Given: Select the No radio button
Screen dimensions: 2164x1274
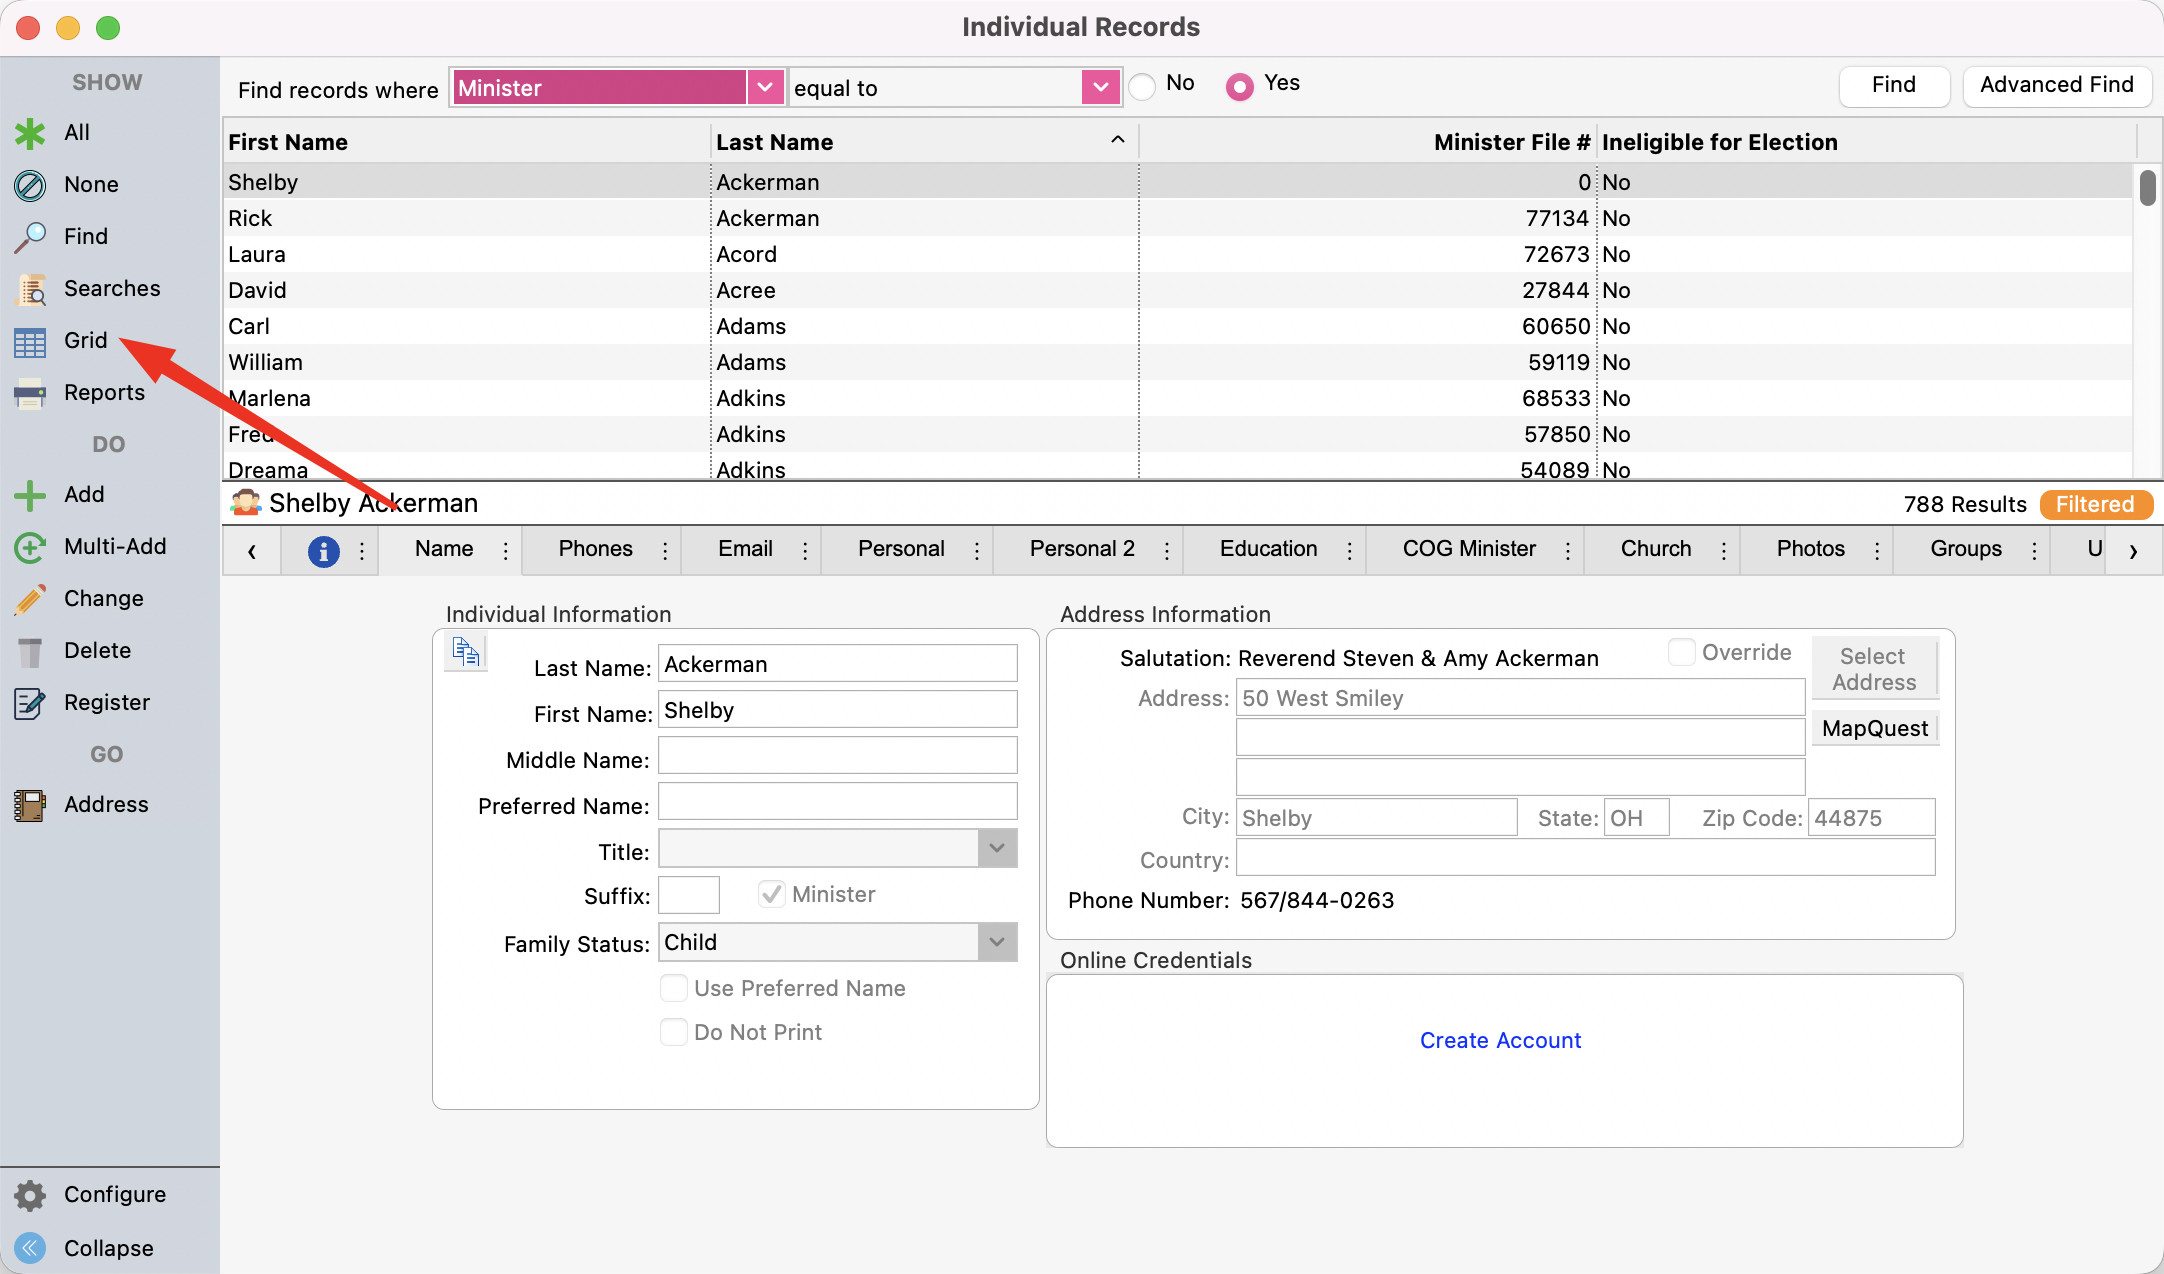Looking at the screenshot, I should 1143,87.
